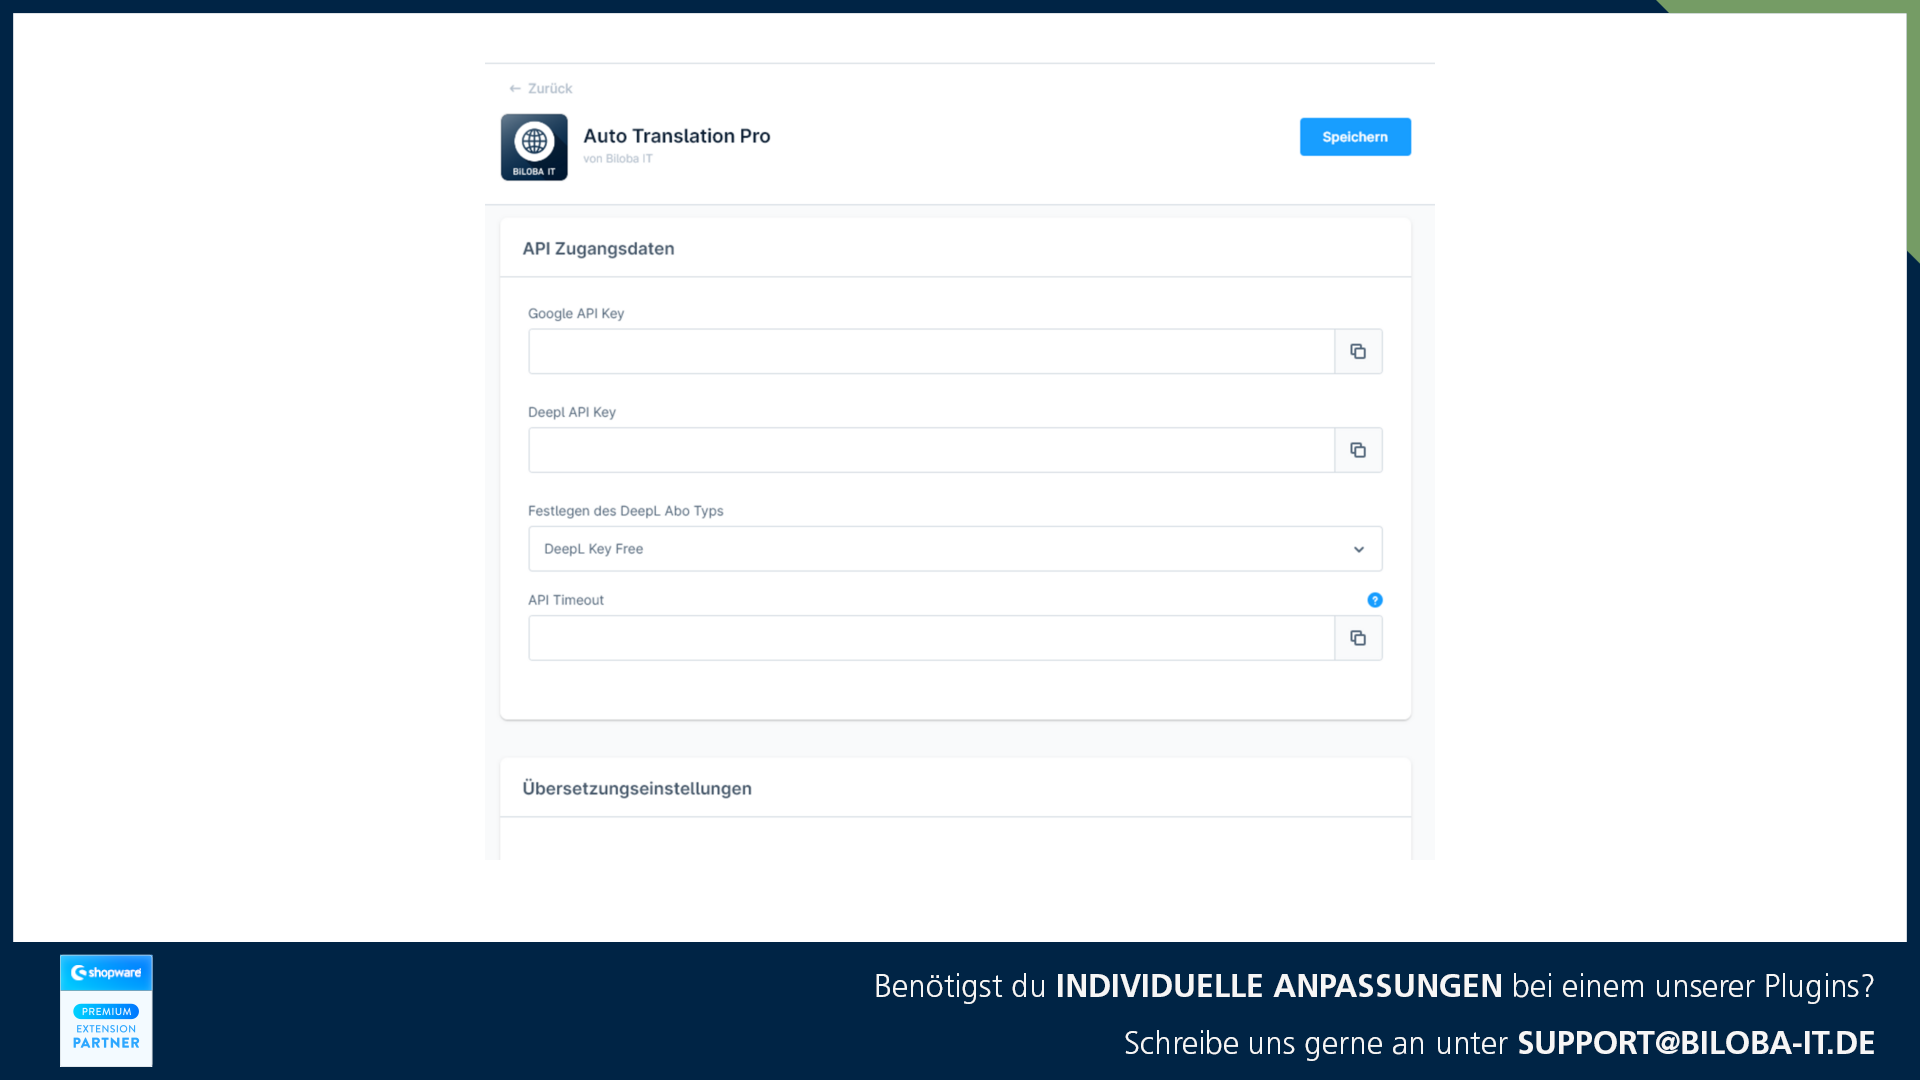The height and width of the screenshot is (1080, 1920).
Task: Click the Speichern button
Action: [x=1355, y=137]
